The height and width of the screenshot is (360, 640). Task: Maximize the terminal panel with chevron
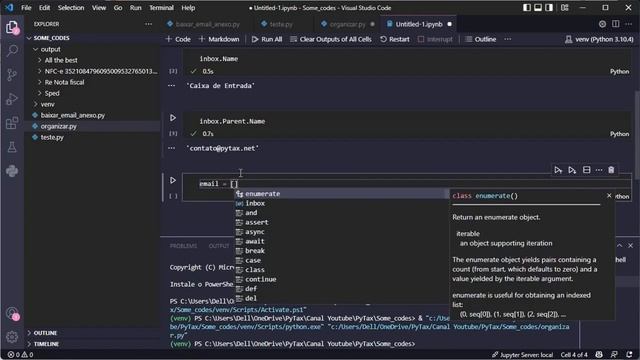(620, 245)
